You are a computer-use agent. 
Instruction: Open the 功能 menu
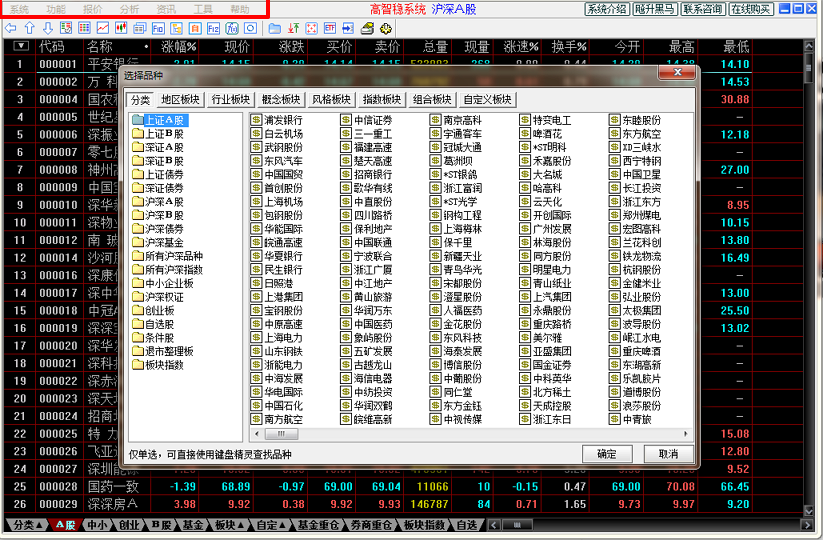click(x=56, y=9)
